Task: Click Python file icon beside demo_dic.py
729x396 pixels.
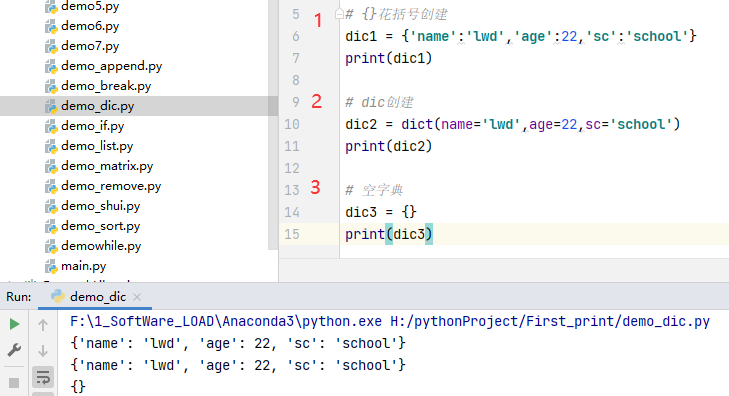Action: (51, 106)
